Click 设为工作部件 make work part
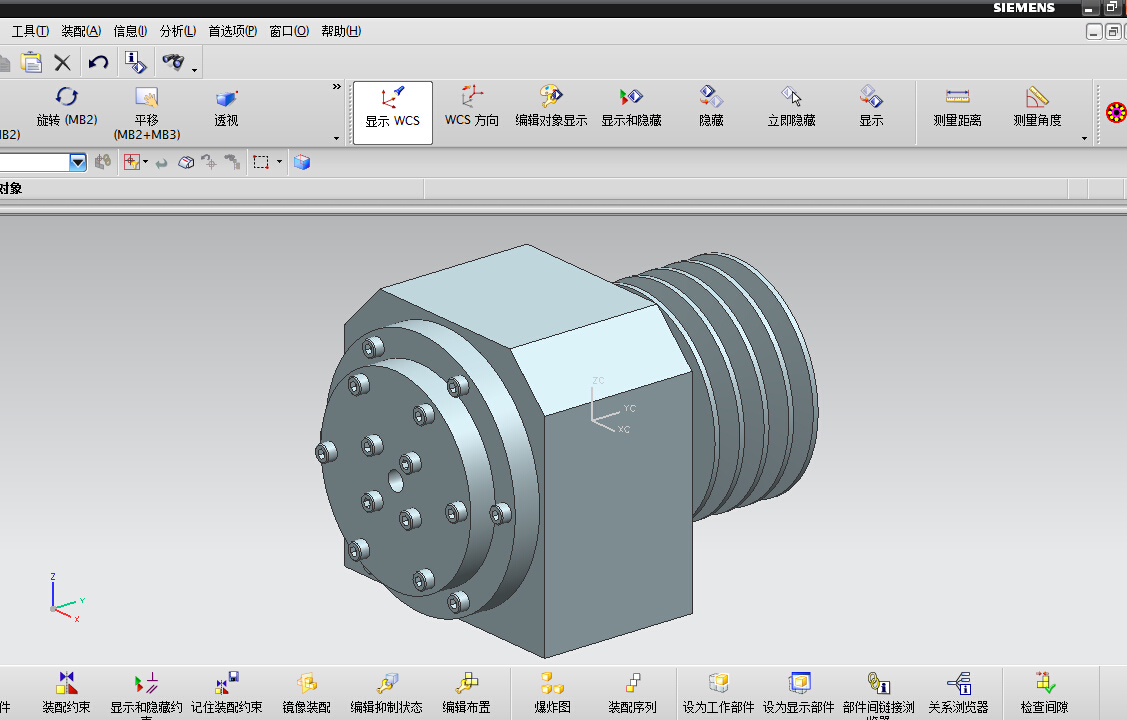 718,693
